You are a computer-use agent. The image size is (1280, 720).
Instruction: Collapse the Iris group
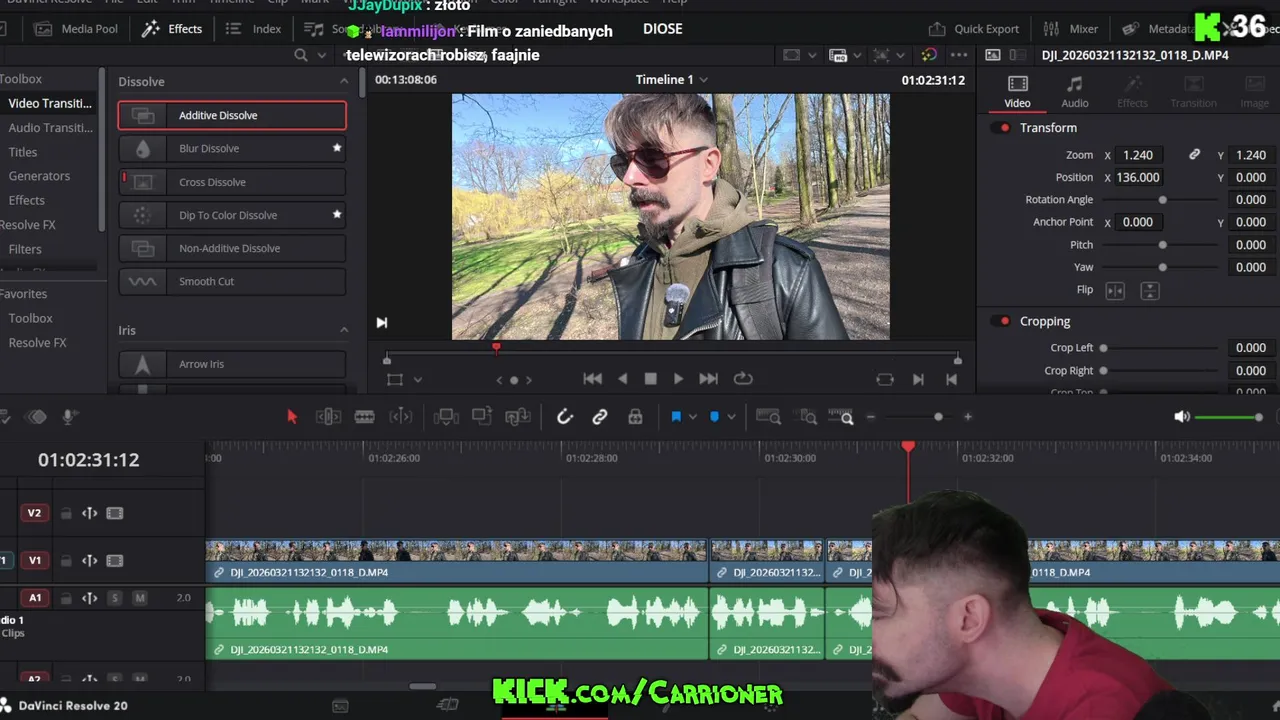click(344, 330)
